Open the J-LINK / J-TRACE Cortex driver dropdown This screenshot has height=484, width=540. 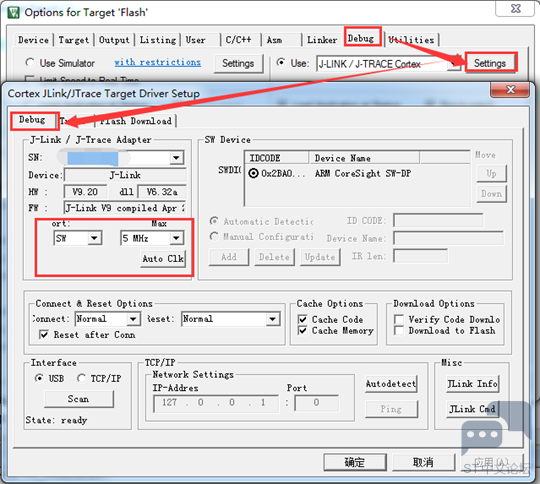455,64
